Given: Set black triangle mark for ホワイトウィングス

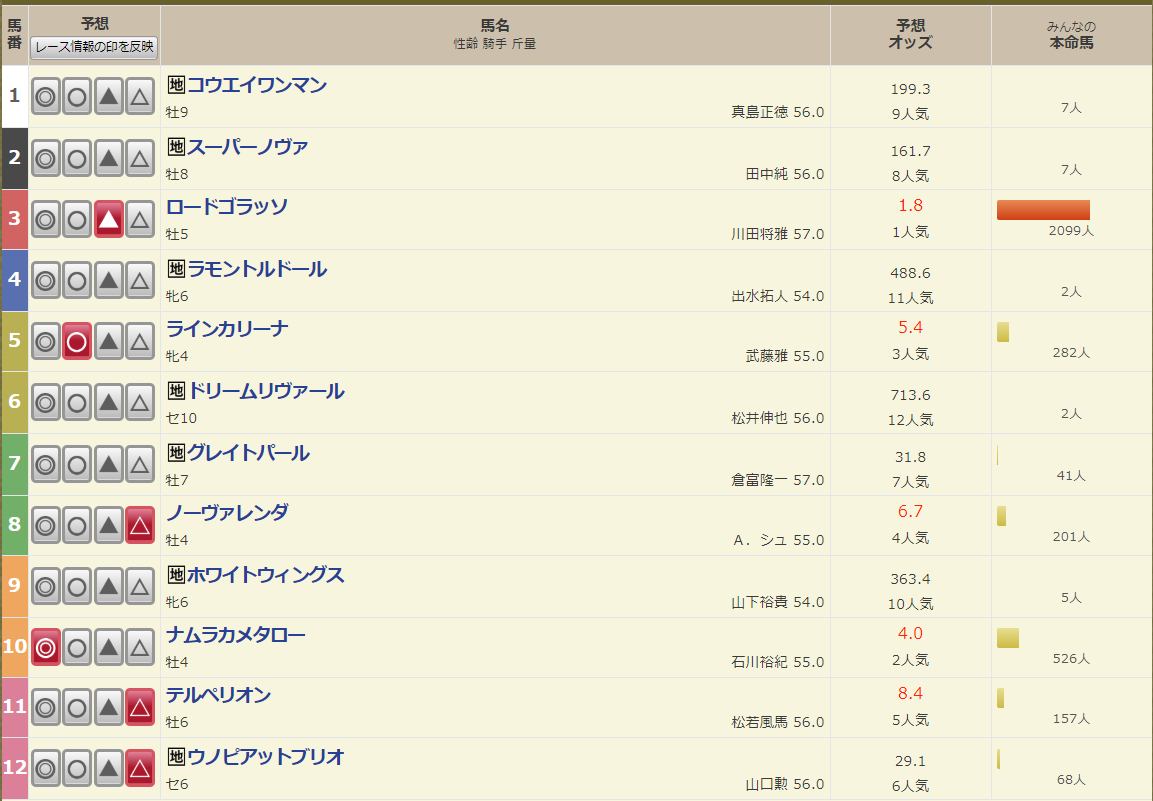Looking at the screenshot, I should [109, 586].
